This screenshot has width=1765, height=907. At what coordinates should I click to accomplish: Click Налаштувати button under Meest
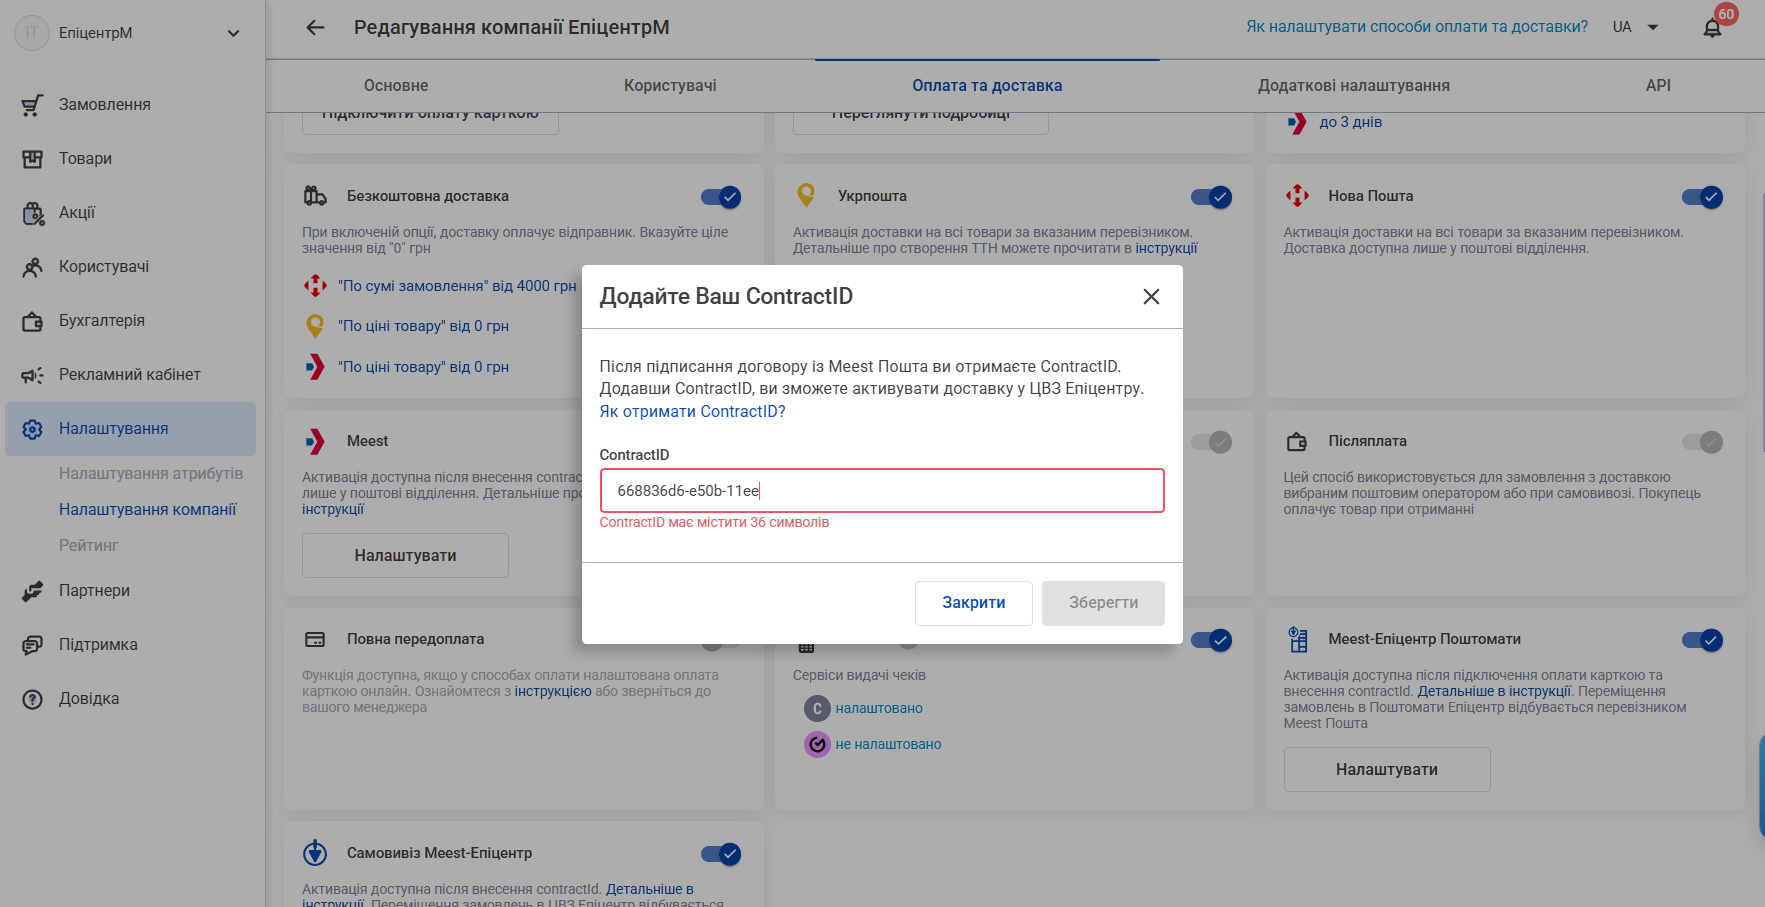pos(405,555)
